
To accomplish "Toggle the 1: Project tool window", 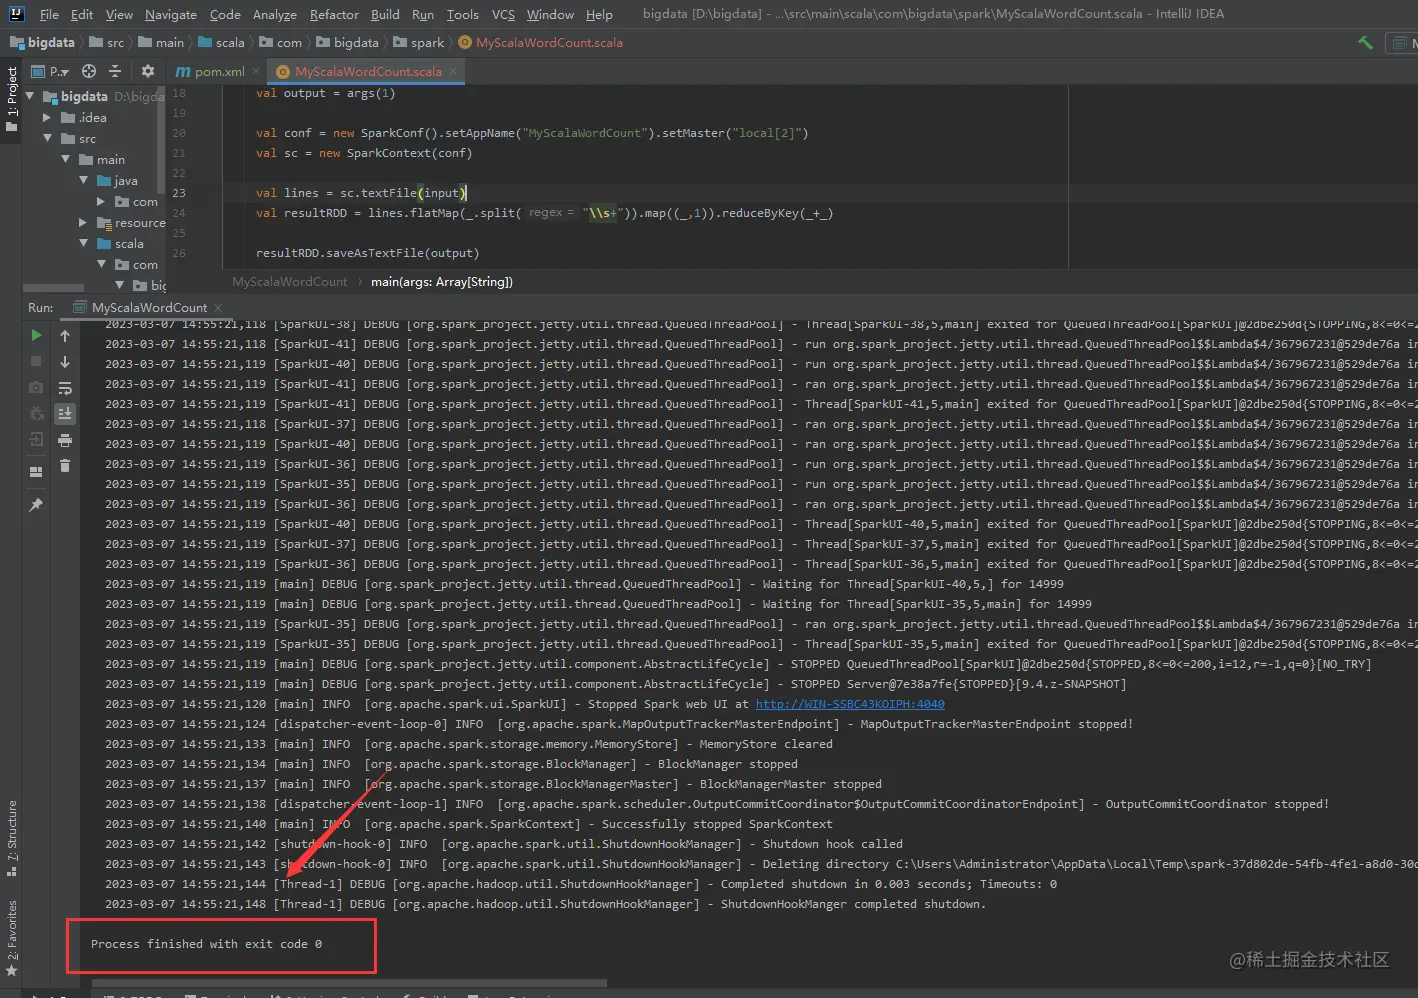I will point(12,100).
